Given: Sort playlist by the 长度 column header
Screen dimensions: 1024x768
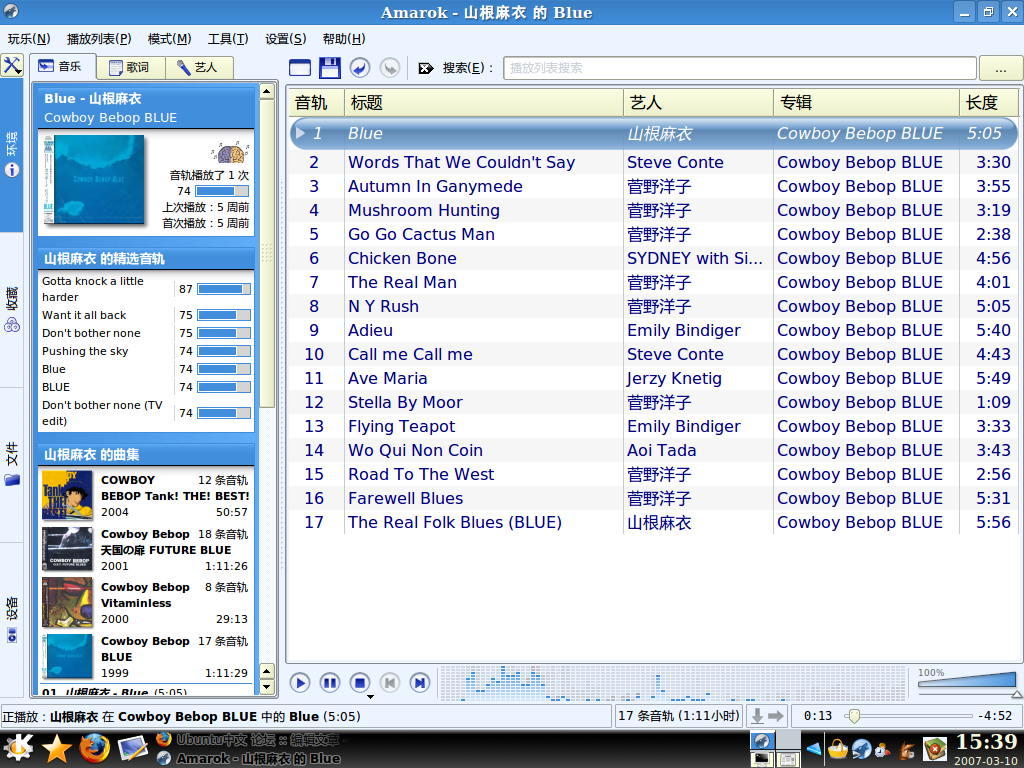Looking at the screenshot, I should pyautogui.click(x=989, y=103).
